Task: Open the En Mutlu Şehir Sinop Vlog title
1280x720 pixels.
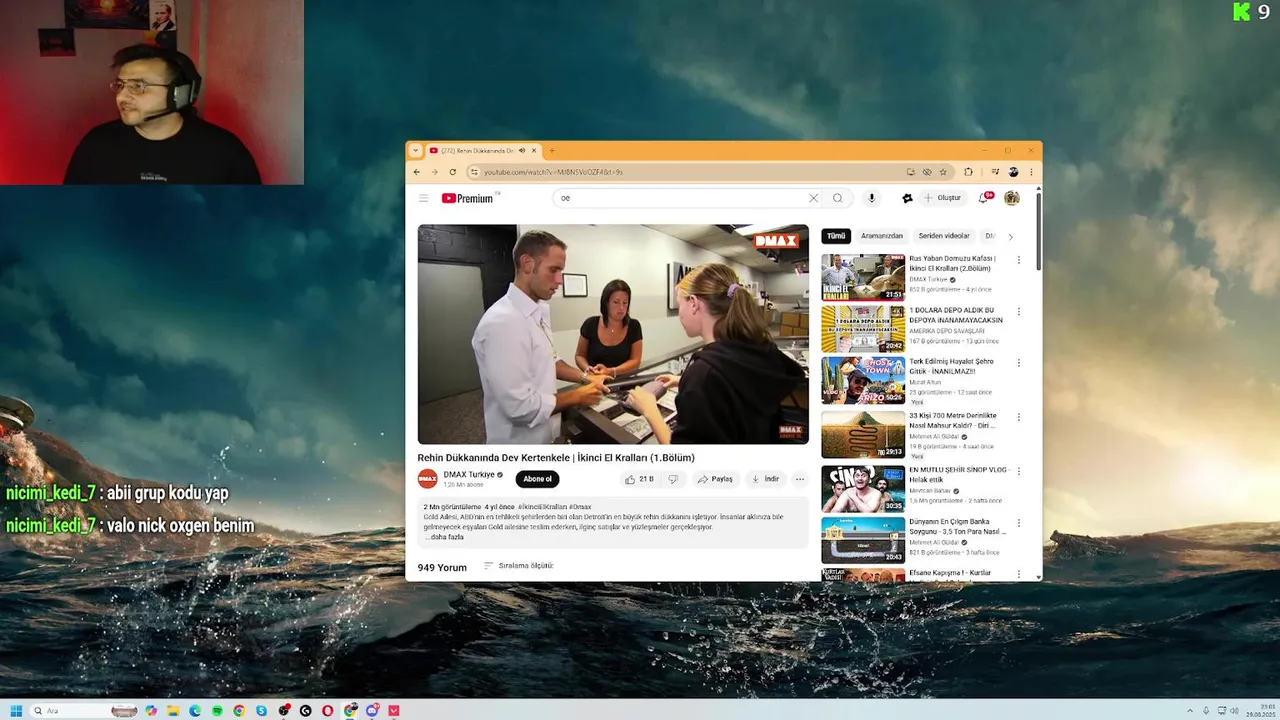Action: pos(958,474)
